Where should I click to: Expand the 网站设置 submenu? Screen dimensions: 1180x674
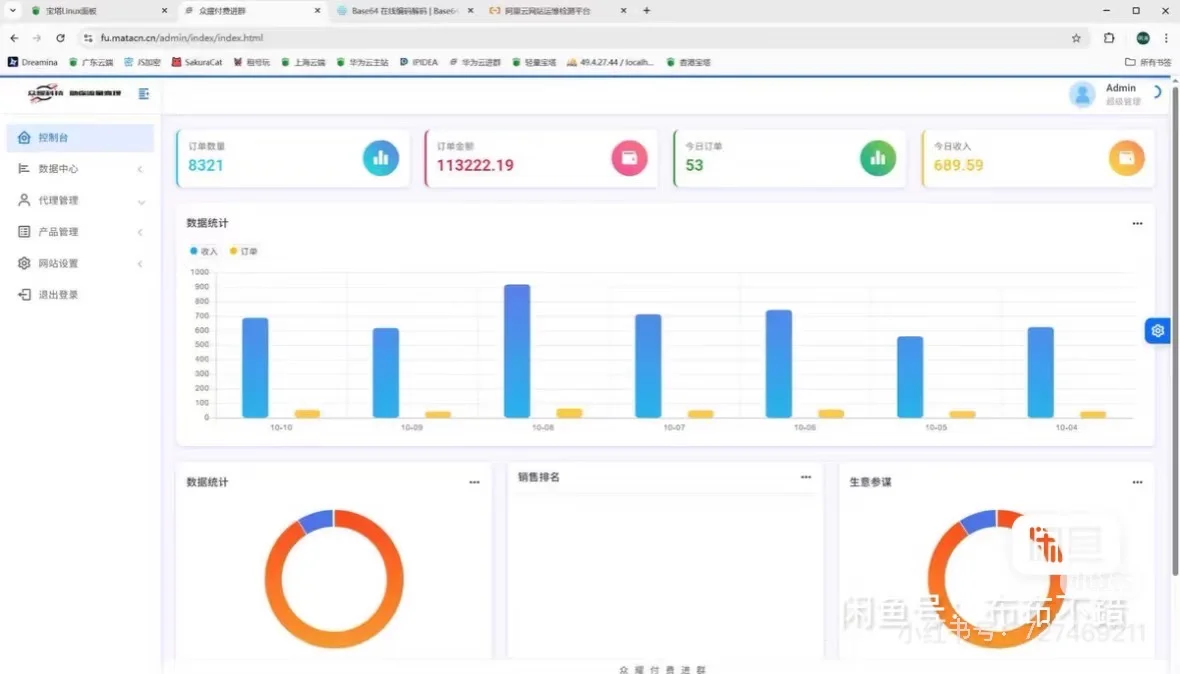tap(140, 263)
